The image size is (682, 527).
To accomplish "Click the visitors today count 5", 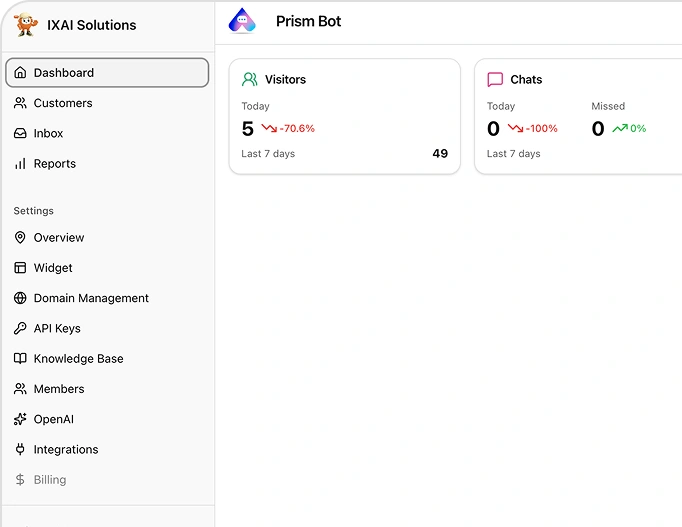I will (247, 128).
